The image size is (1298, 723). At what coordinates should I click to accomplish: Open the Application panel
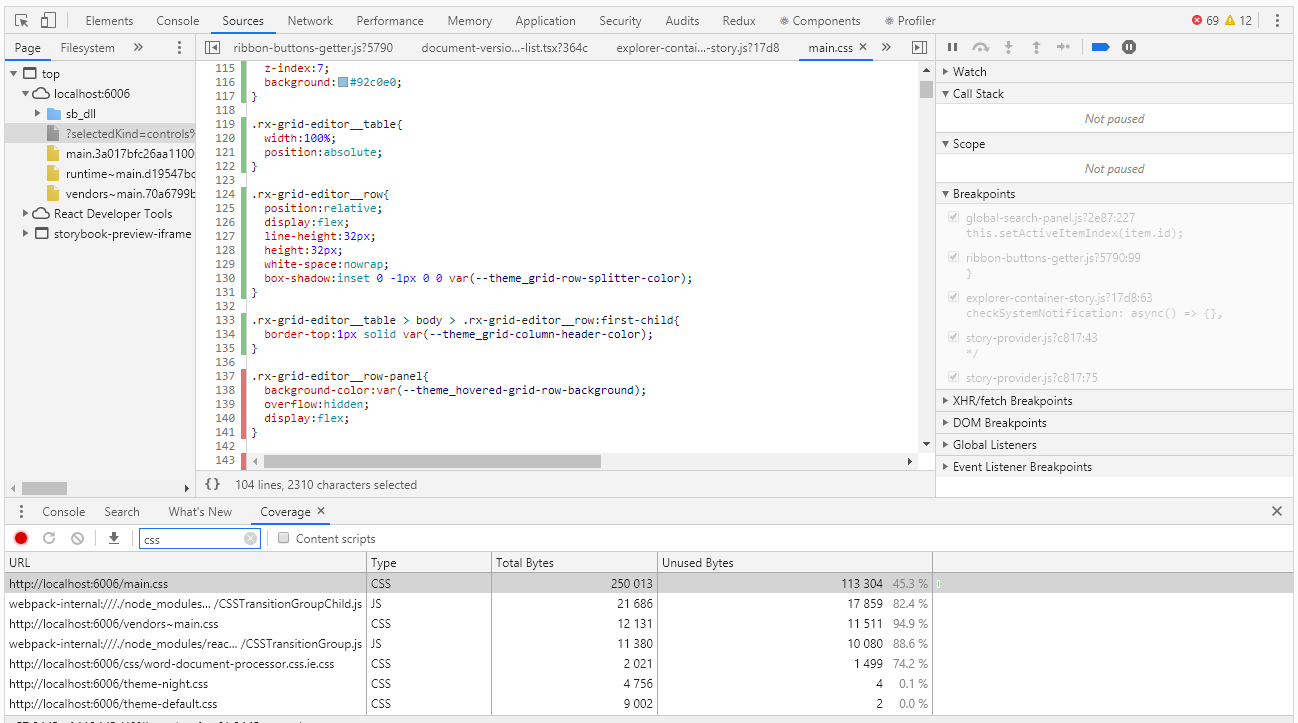545,20
